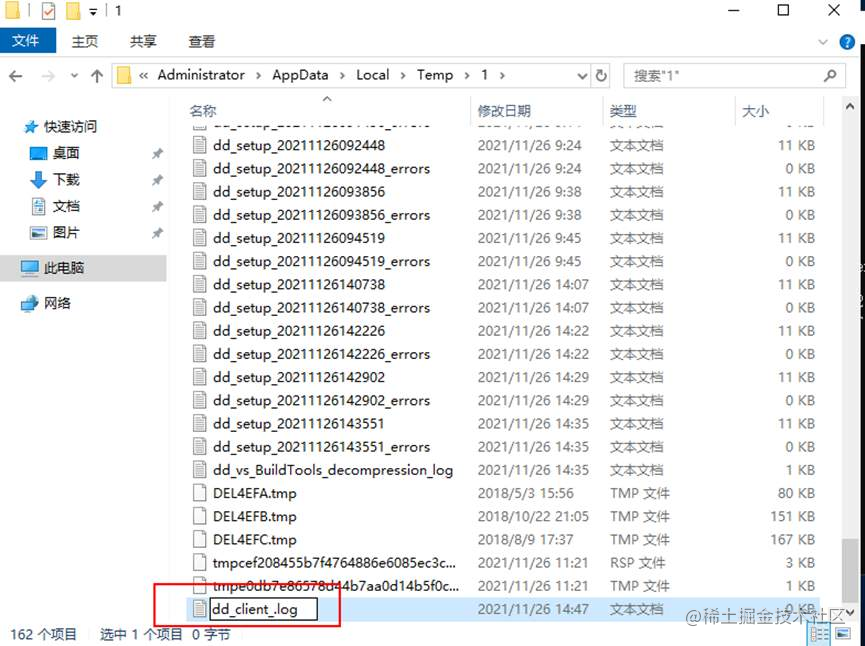Enable details view from status bar
Viewport: 865px width, 646px height.
point(820,633)
